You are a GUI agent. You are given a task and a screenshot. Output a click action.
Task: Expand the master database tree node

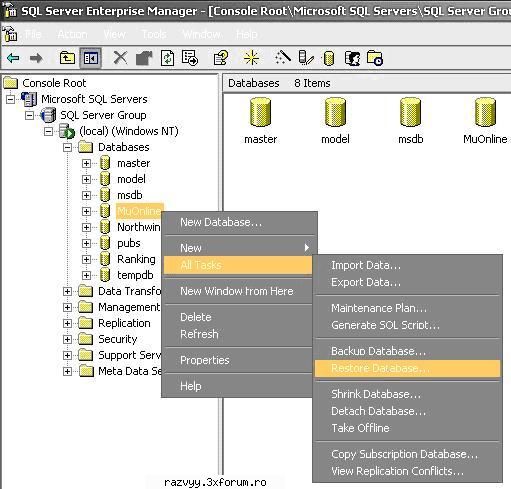point(86,163)
